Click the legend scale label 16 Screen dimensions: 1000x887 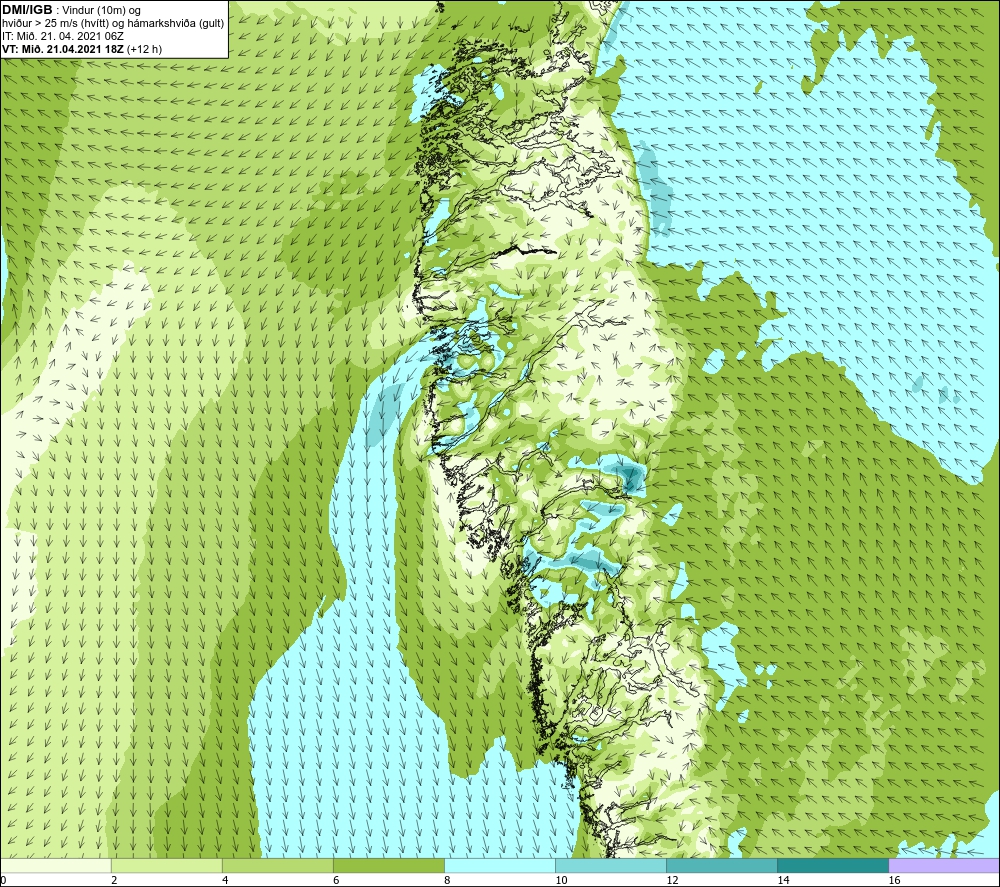point(893,881)
